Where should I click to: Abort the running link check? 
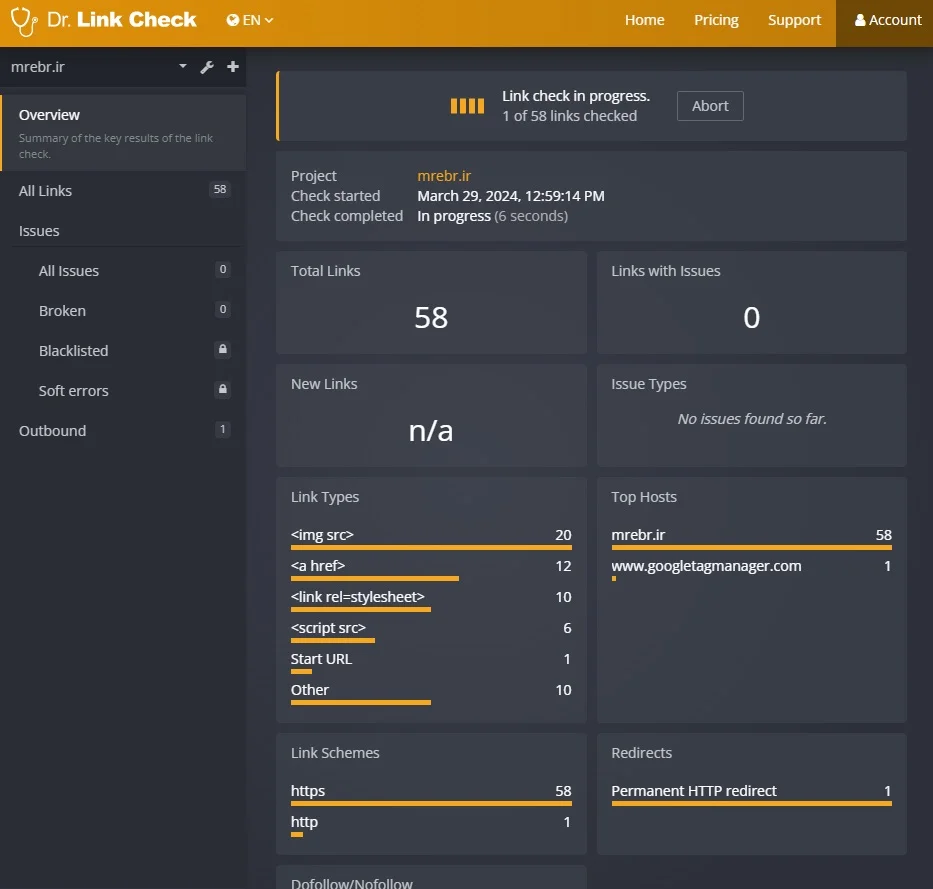pos(710,106)
